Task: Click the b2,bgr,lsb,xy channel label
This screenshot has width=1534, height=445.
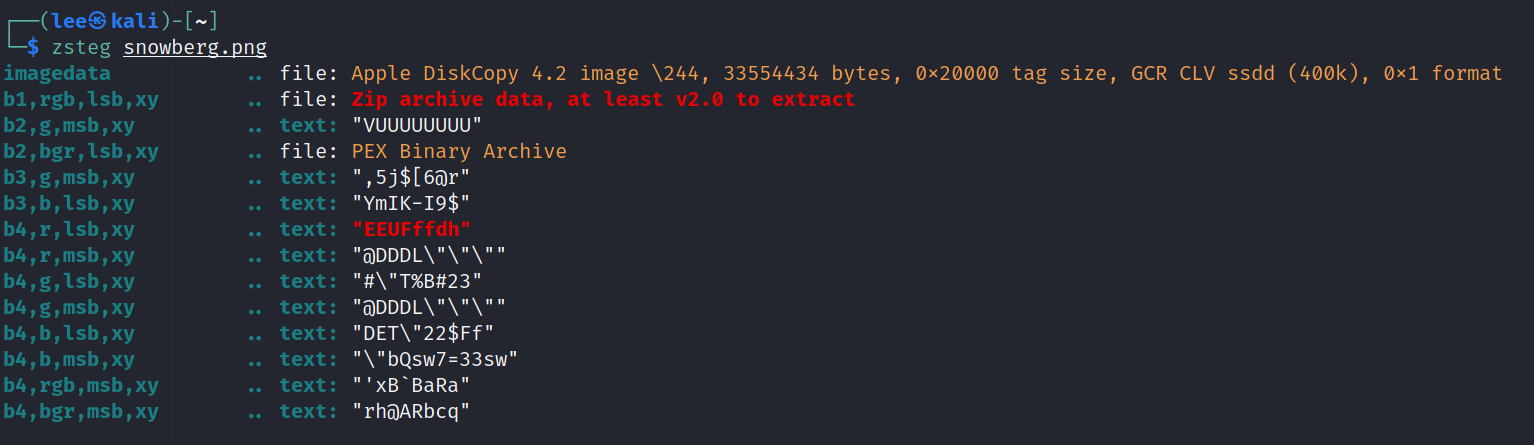Action: click(x=81, y=151)
